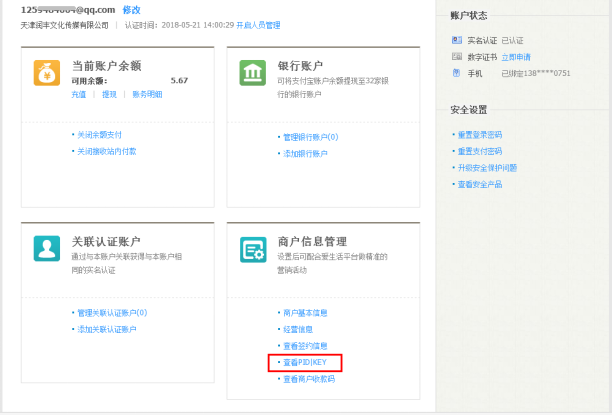Click the real-name verification ID card icon
The width and height of the screenshot is (612, 415).
coord(457,41)
